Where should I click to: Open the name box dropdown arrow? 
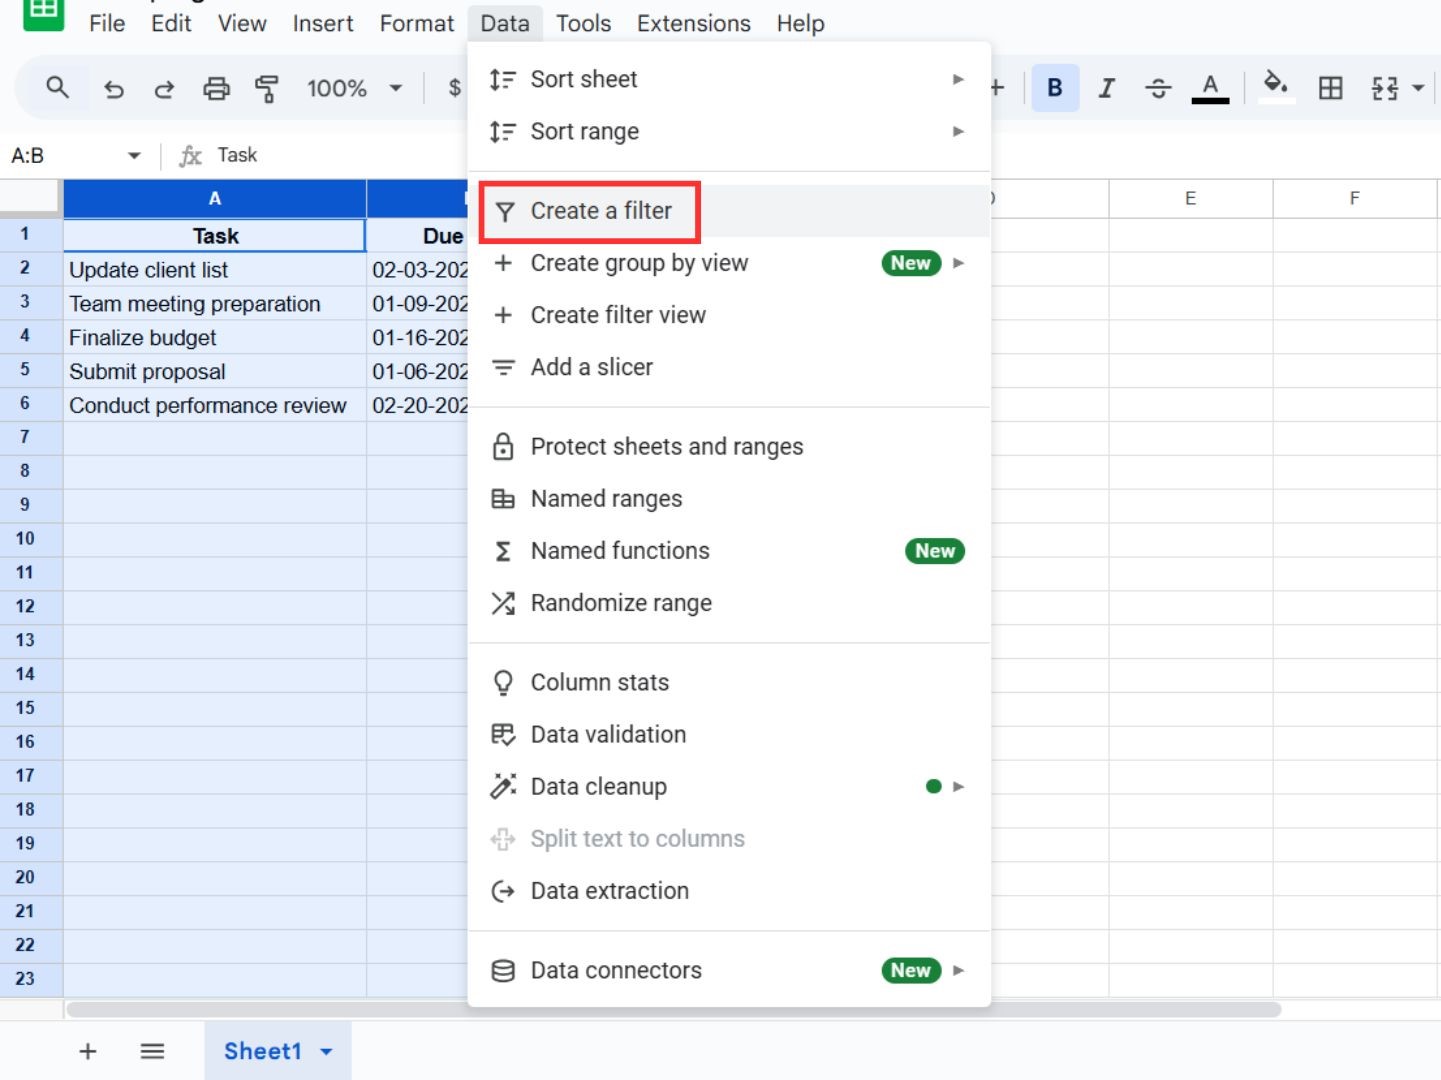[135, 155]
